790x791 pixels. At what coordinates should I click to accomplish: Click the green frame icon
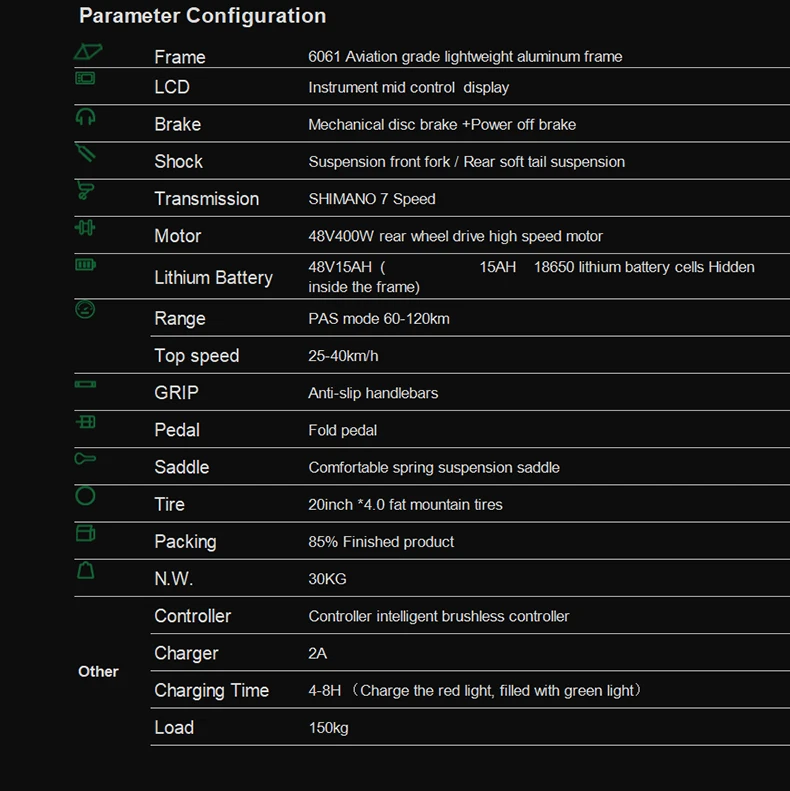pyautogui.click(x=88, y=51)
